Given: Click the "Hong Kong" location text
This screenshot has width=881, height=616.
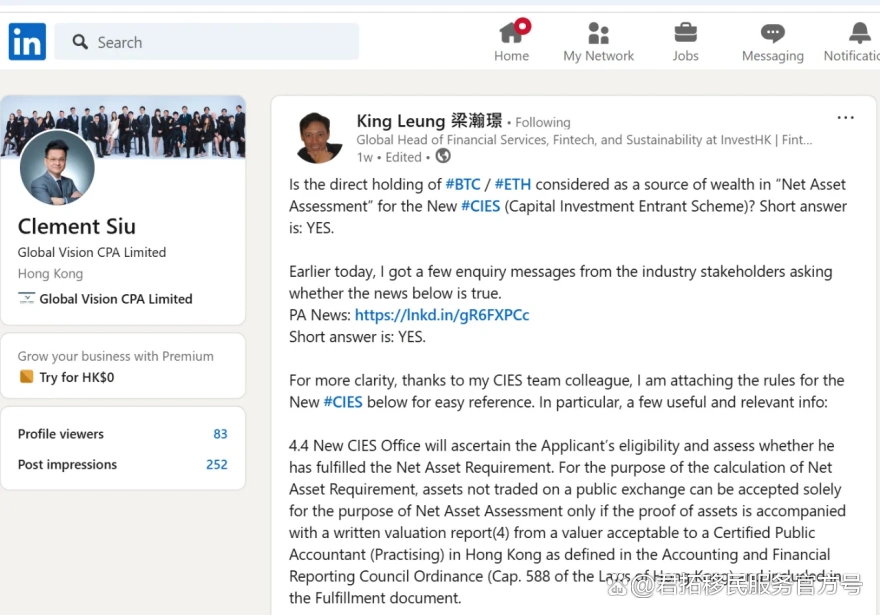Looking at the screenshot, I should (50, 274).
